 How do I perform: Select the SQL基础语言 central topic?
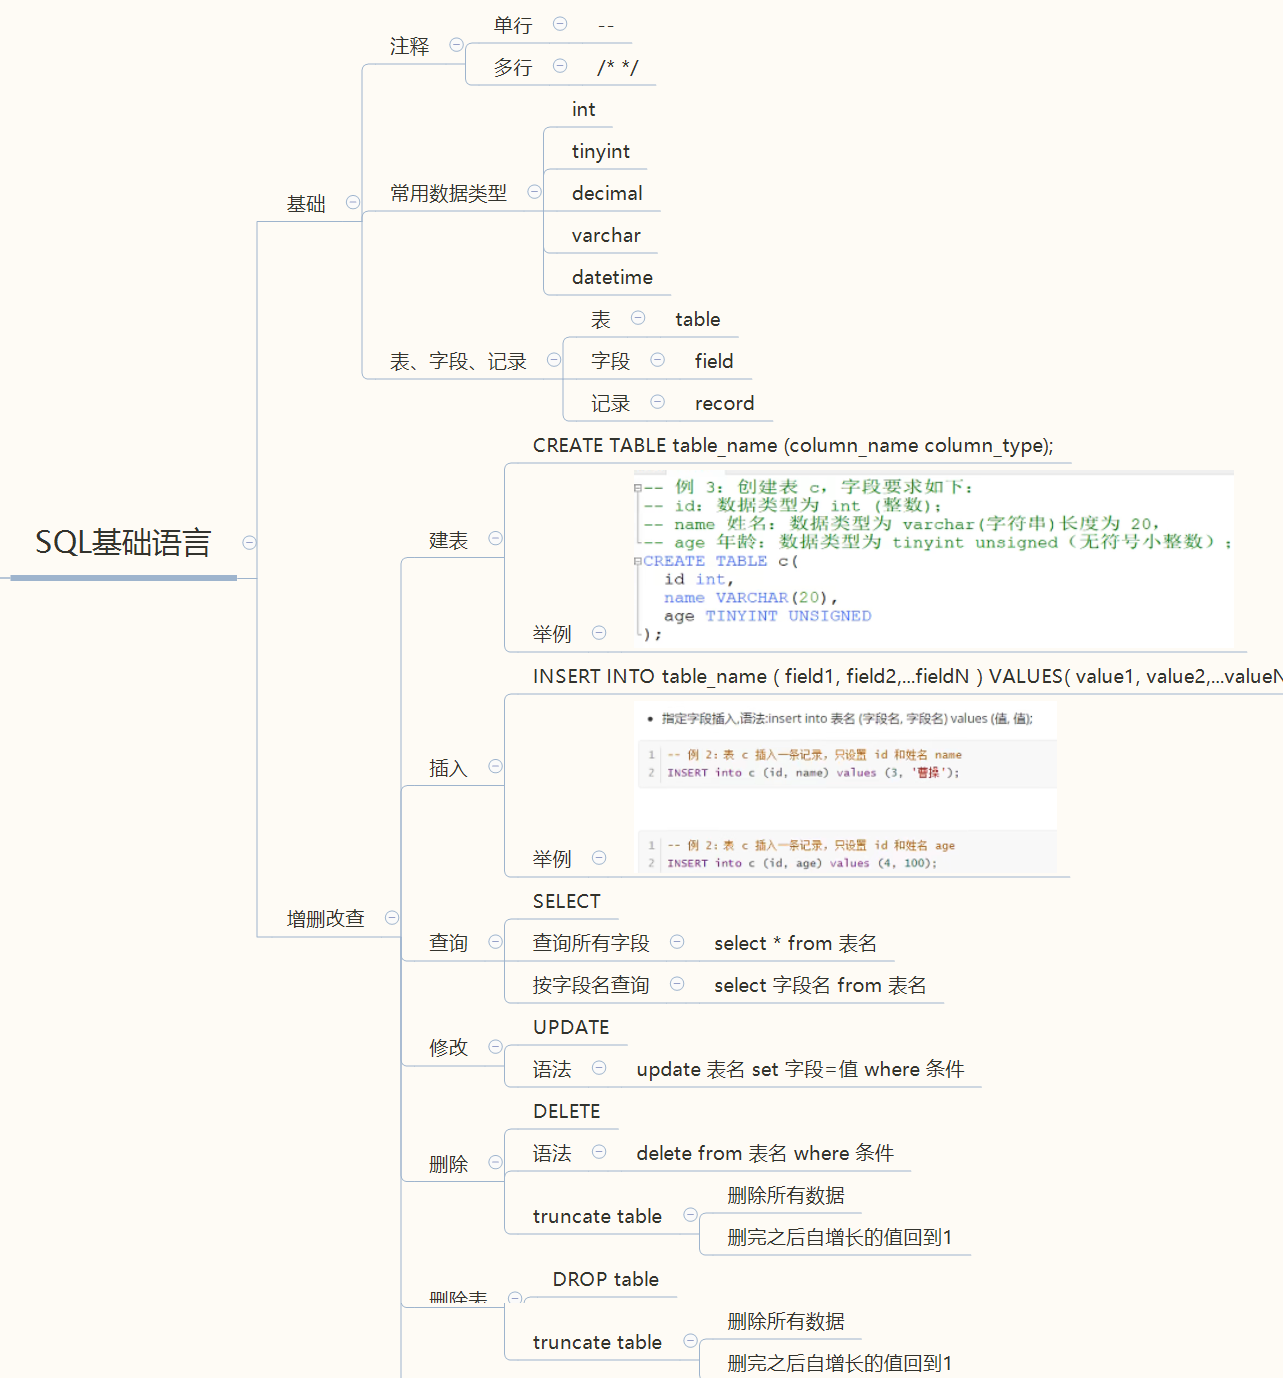[123, 543]
